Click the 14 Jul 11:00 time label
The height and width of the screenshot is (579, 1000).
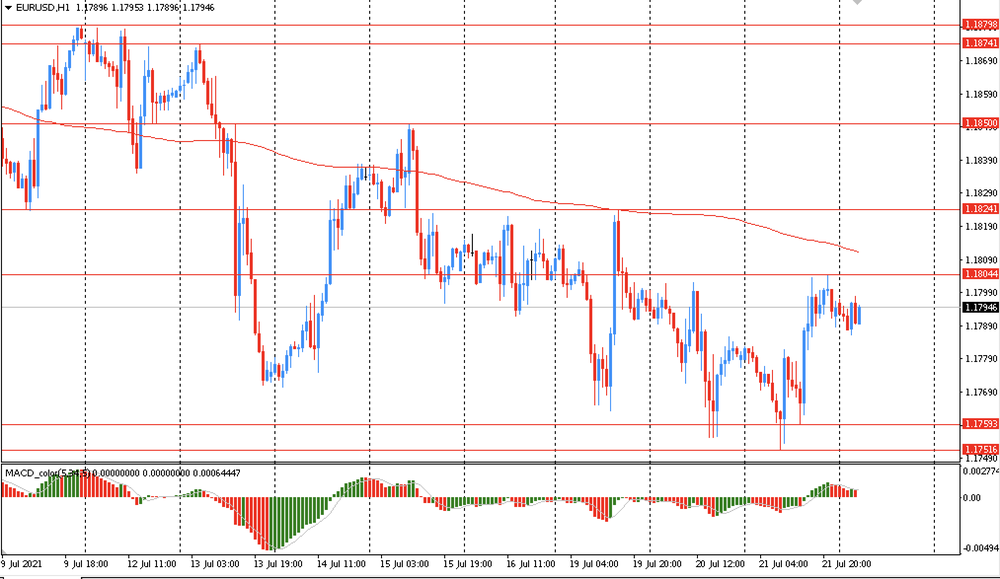pos(341,564)
